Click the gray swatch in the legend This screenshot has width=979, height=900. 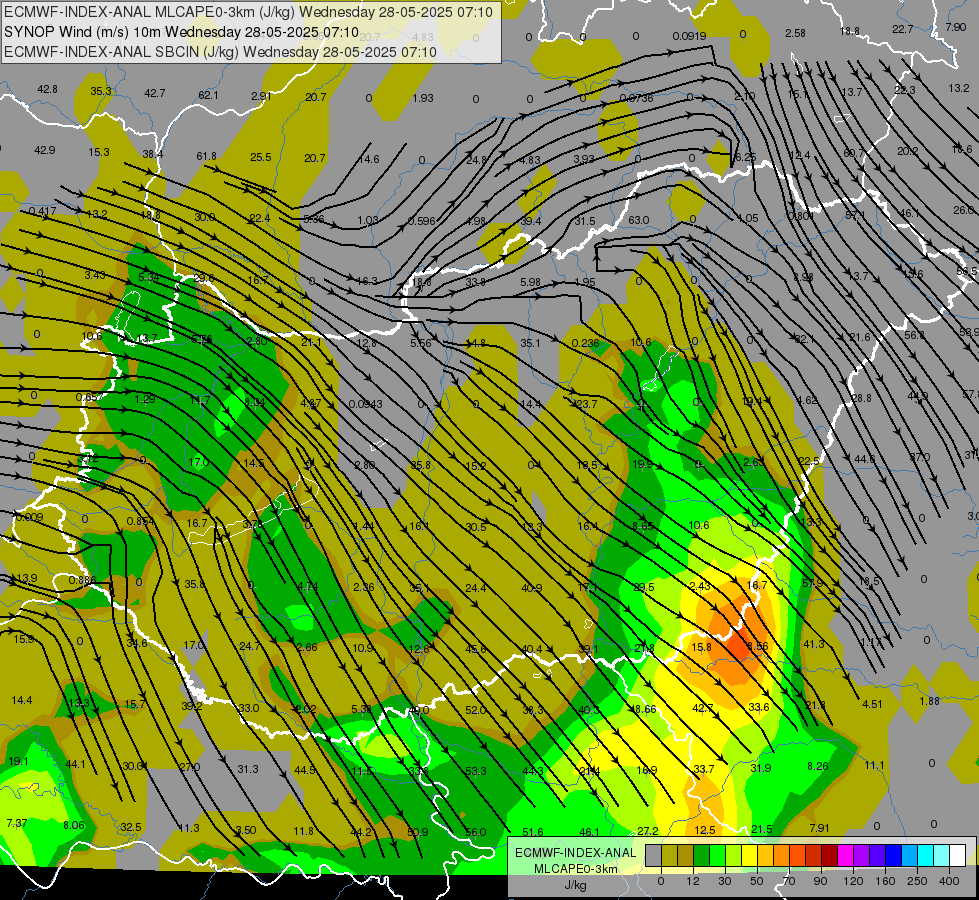click(x=653, y=855)
